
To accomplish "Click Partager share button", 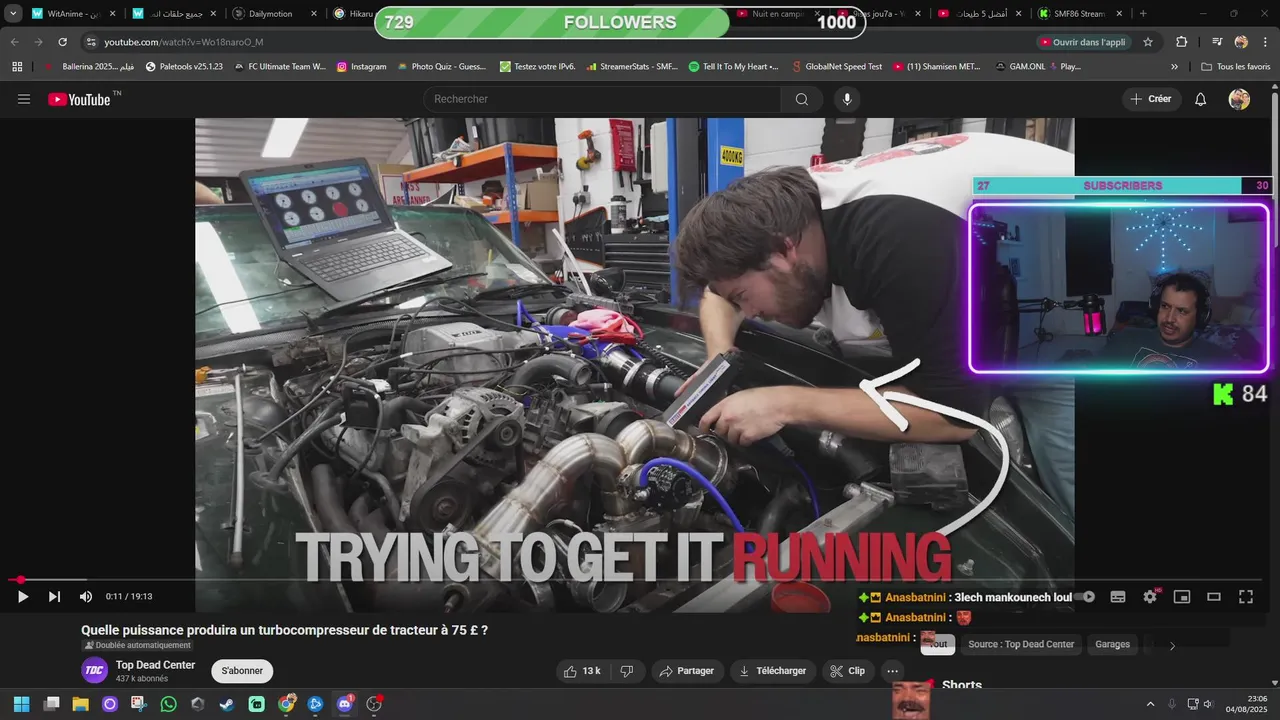I will (x=687, y=671).
